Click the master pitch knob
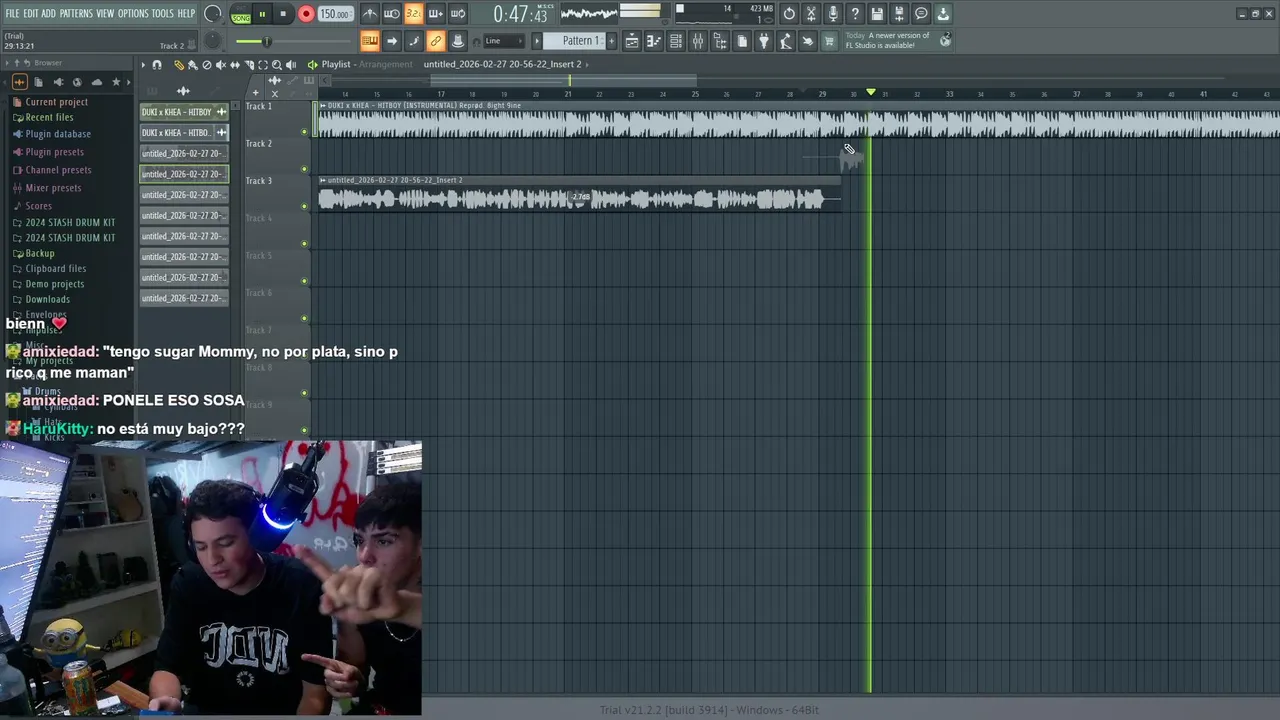 tap(213, 41)
